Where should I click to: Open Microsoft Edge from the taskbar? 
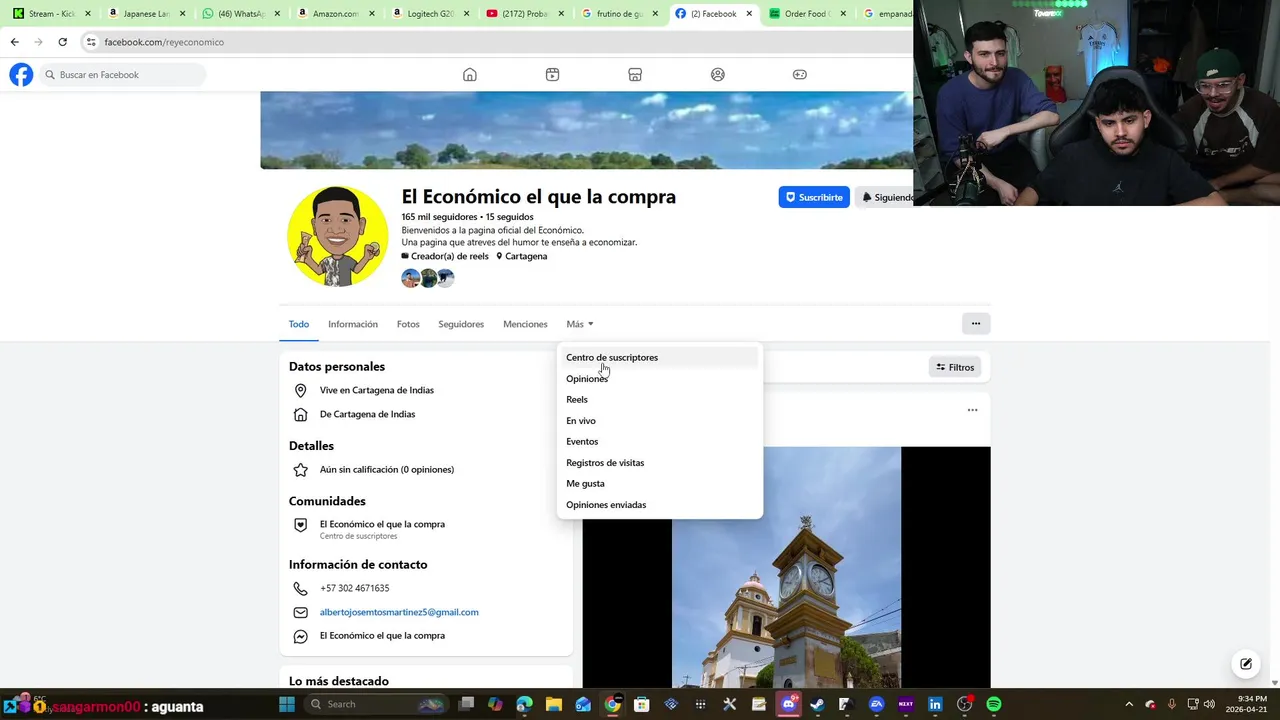tap(525, 704)
